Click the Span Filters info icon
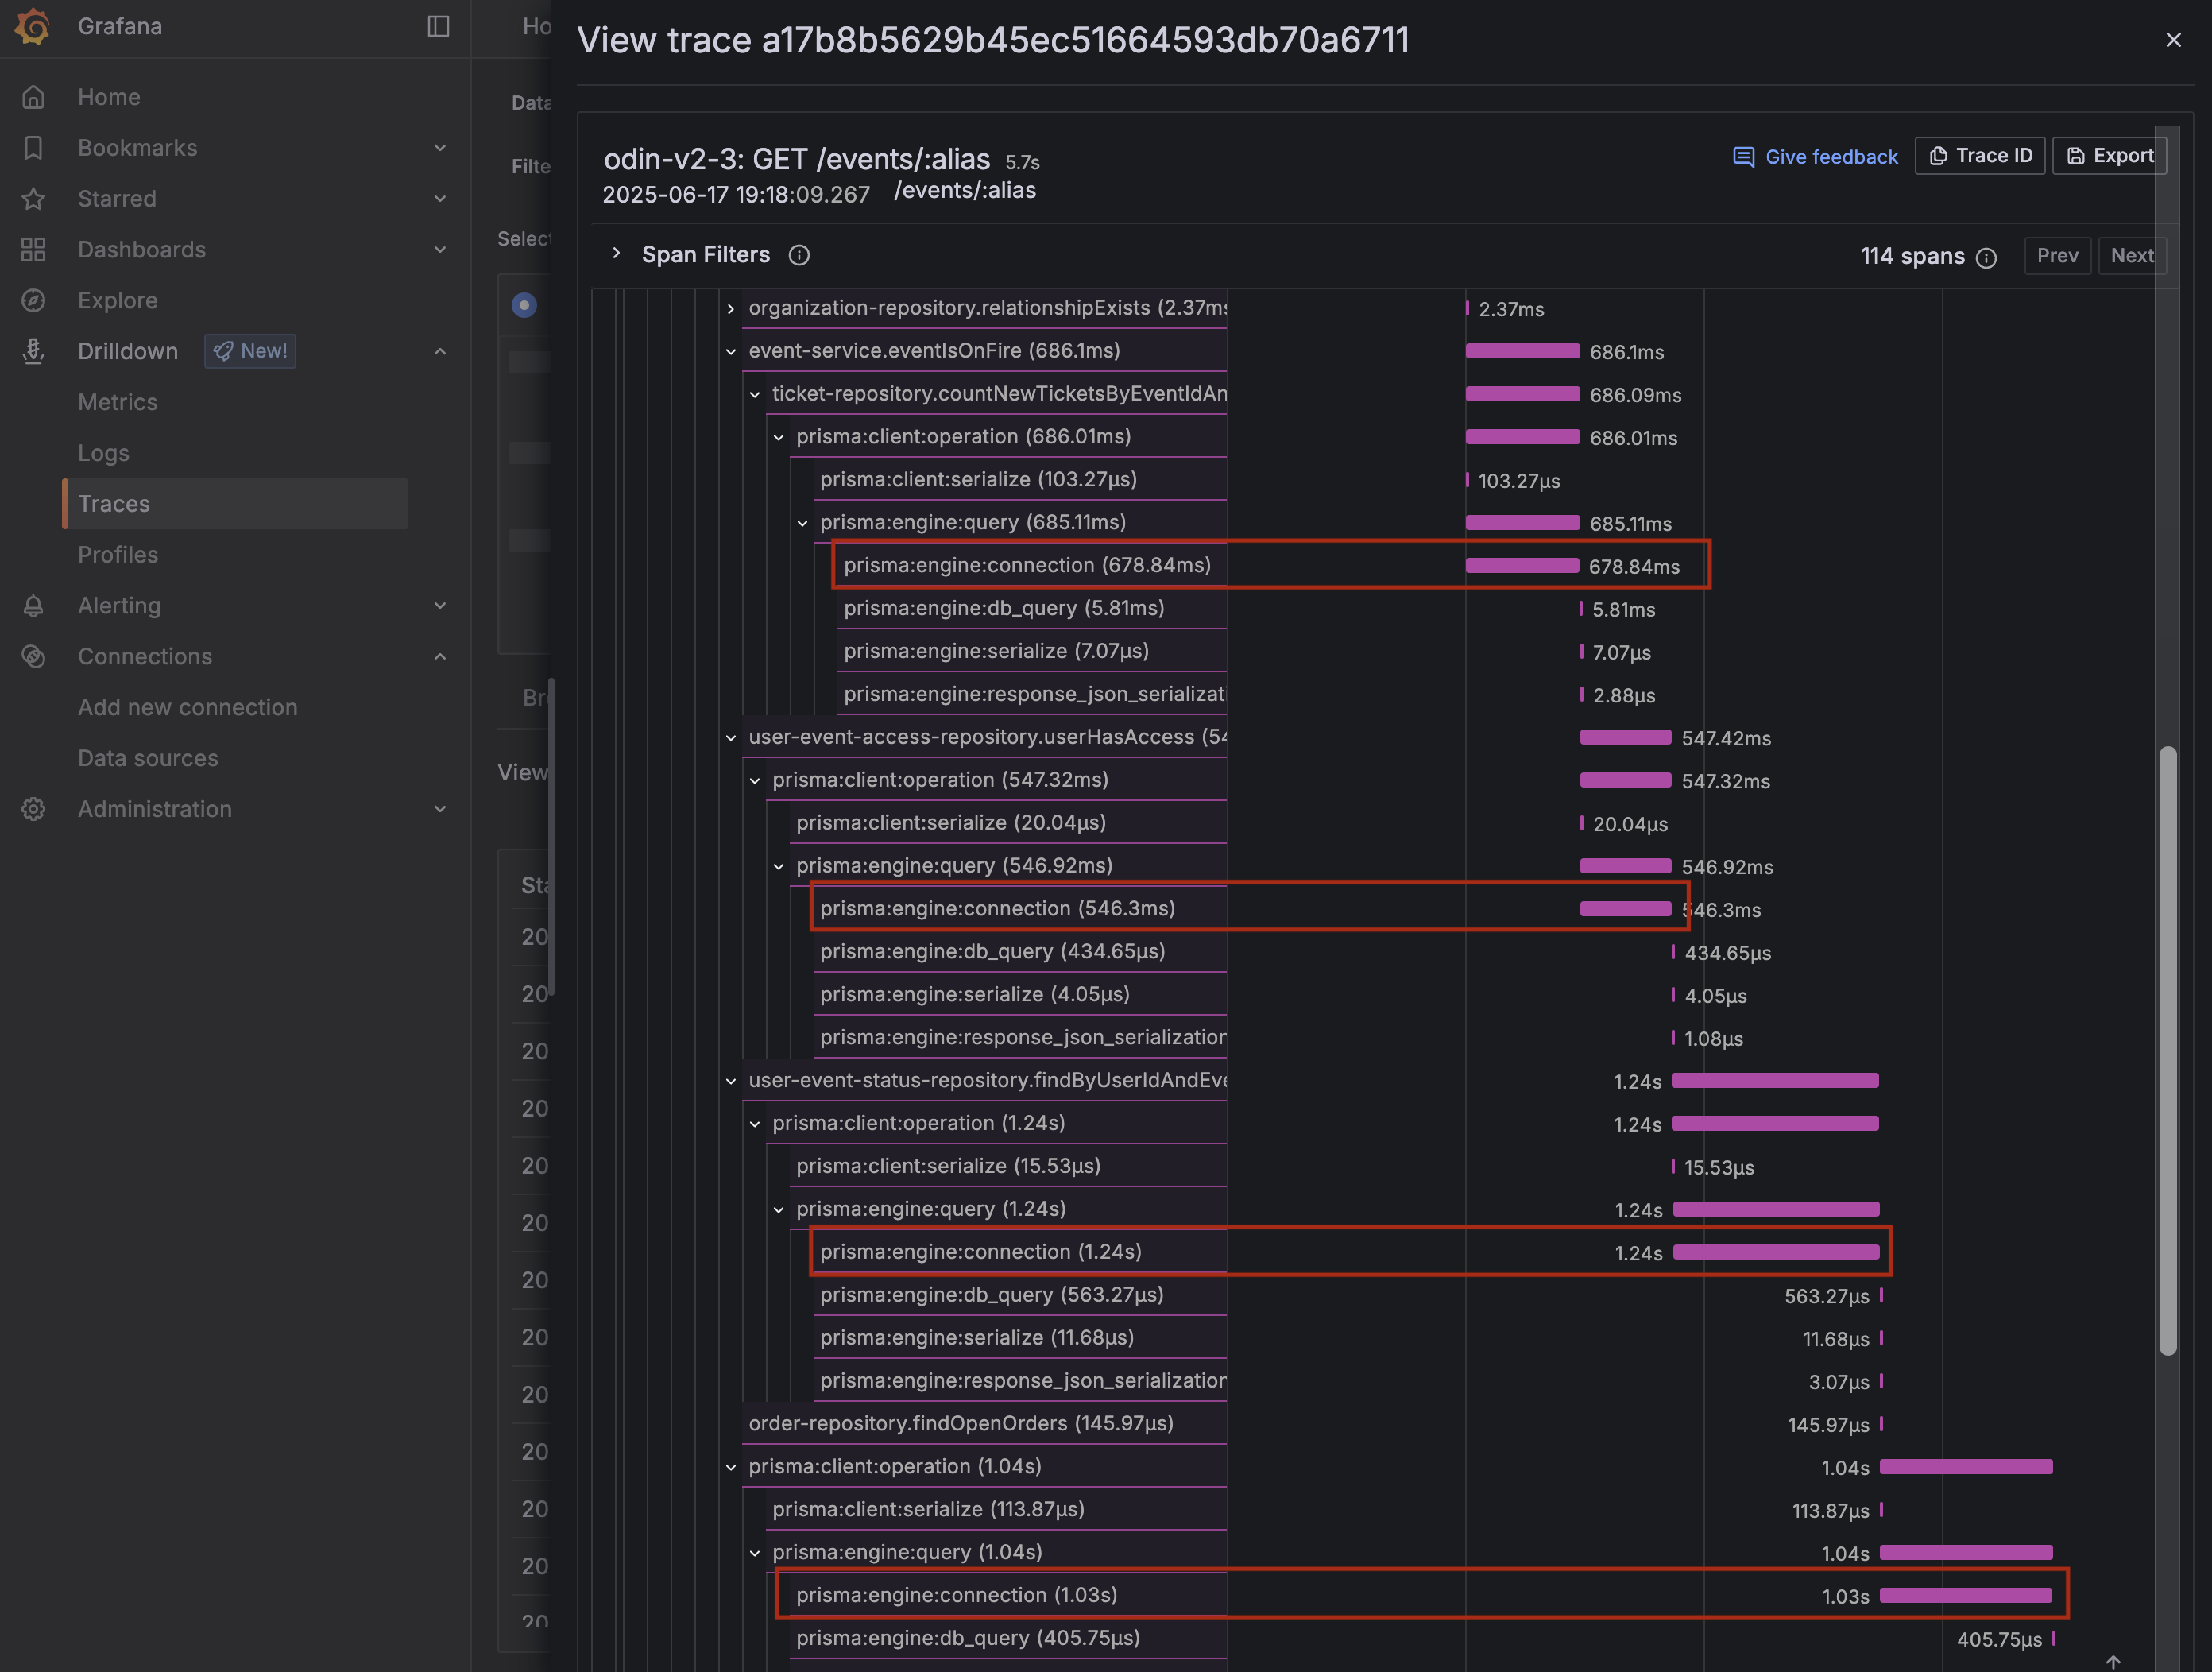 (x=799, y=255)
